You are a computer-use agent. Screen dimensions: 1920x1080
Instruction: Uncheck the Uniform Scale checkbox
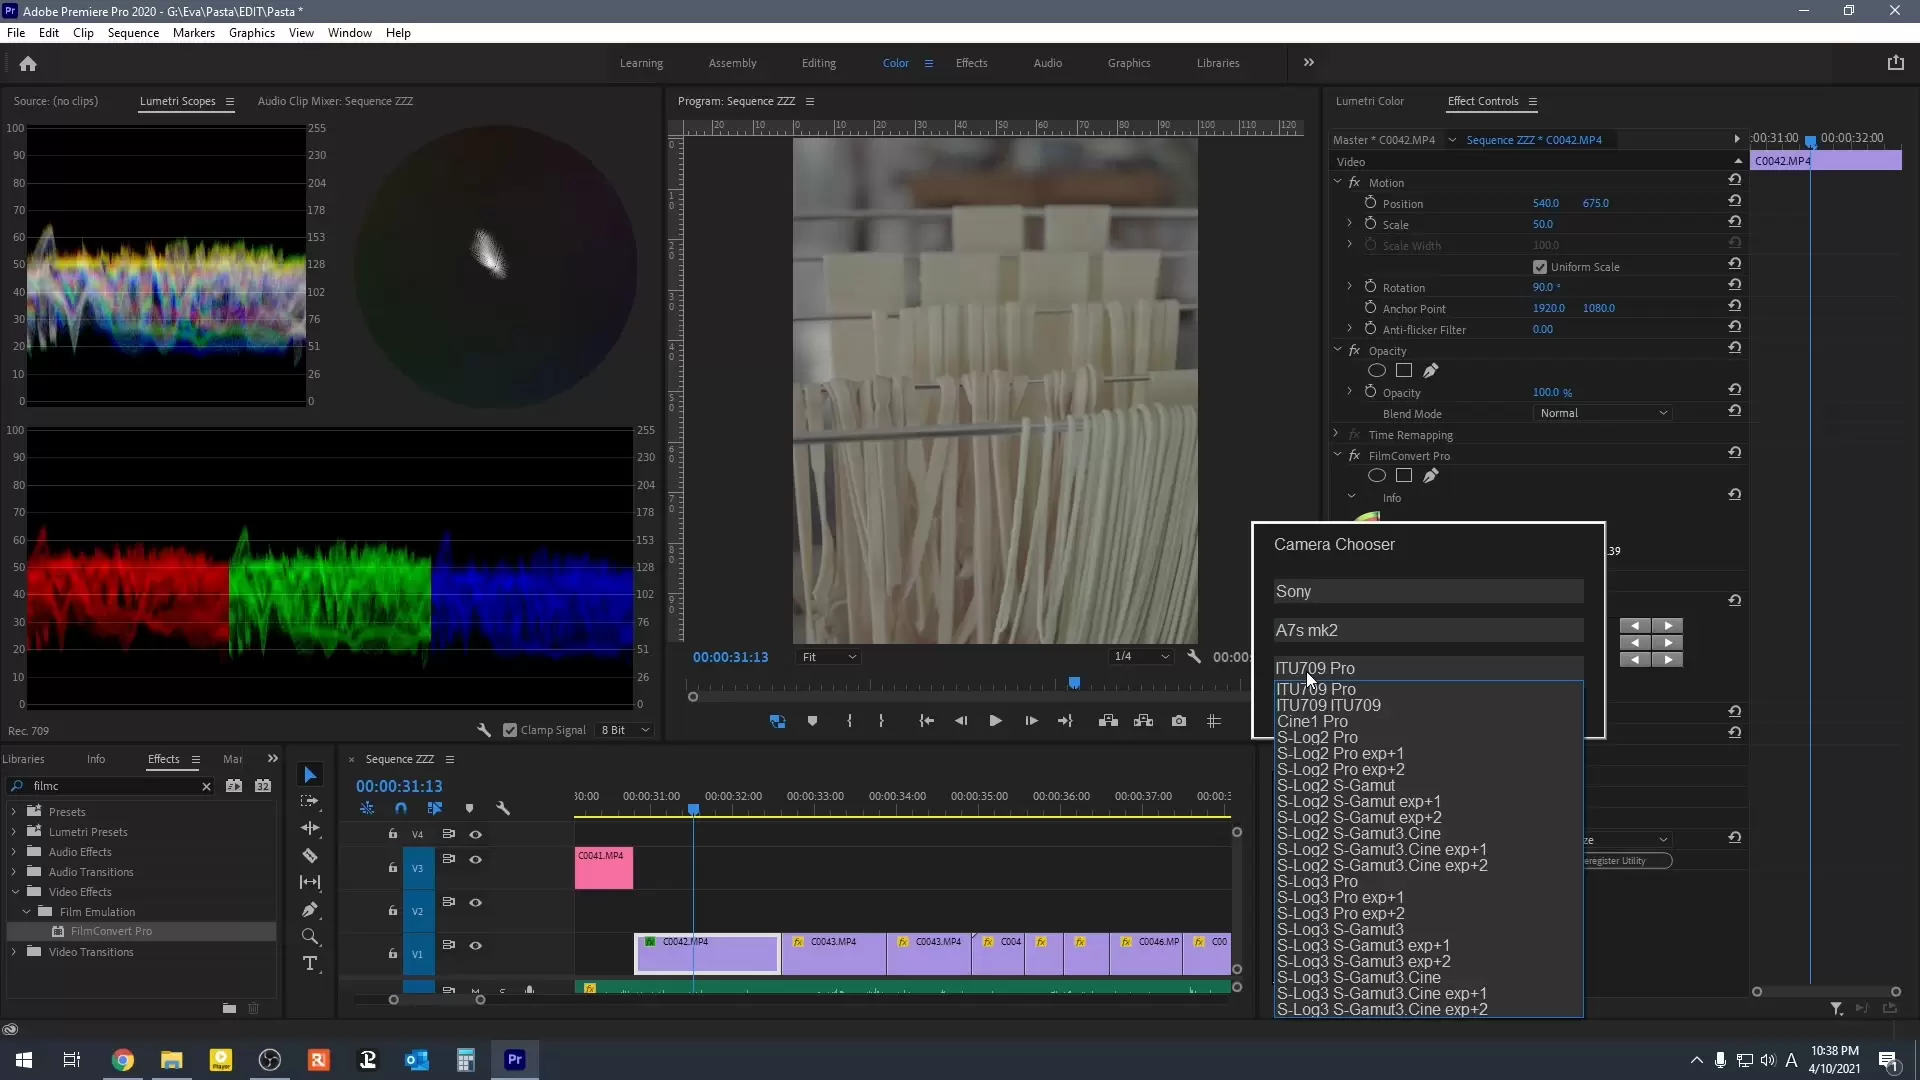point(1540,267)
